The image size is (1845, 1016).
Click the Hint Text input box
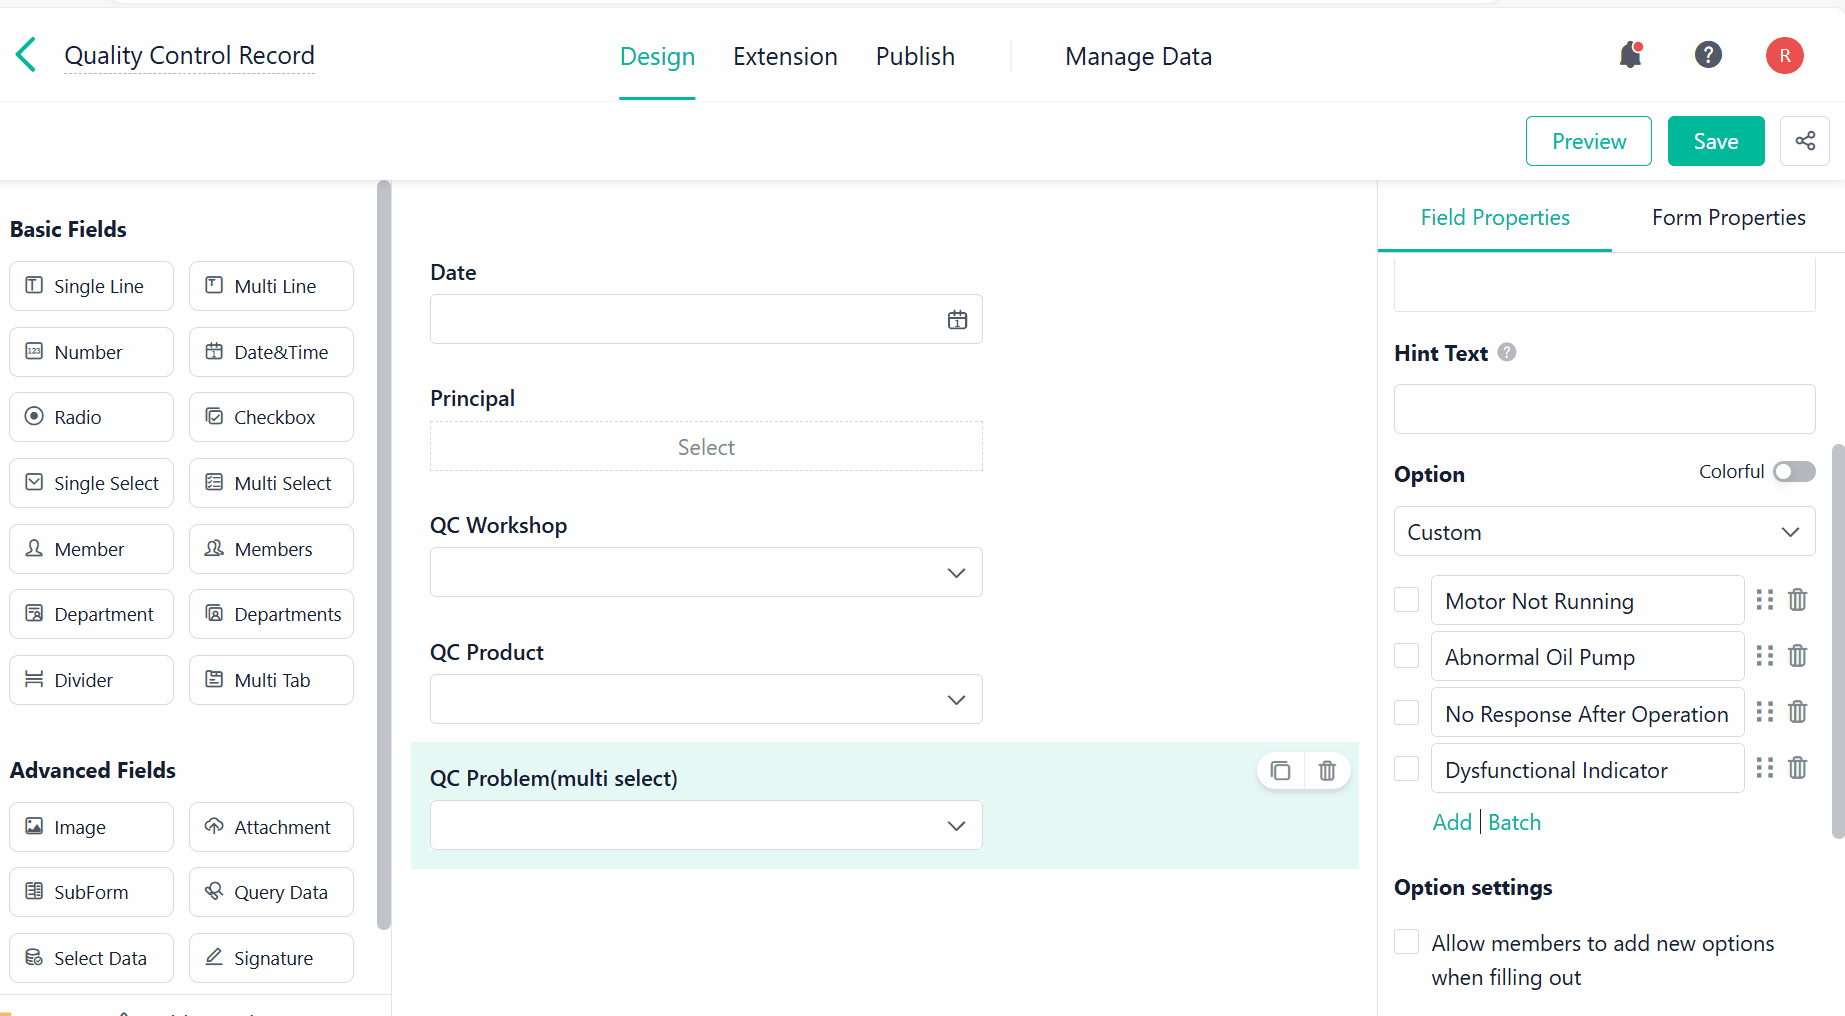pos(1604,409)
